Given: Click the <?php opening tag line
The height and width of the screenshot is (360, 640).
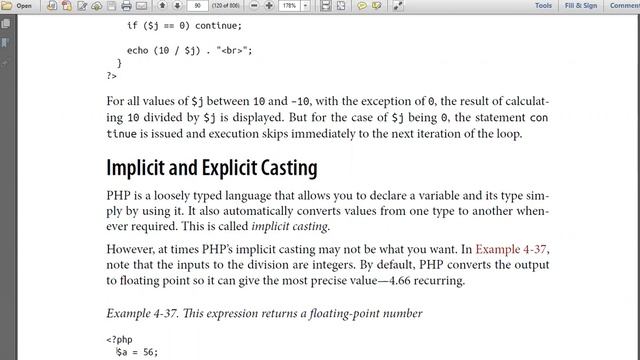Looking at the screenshot, I should tap(119, 340).
